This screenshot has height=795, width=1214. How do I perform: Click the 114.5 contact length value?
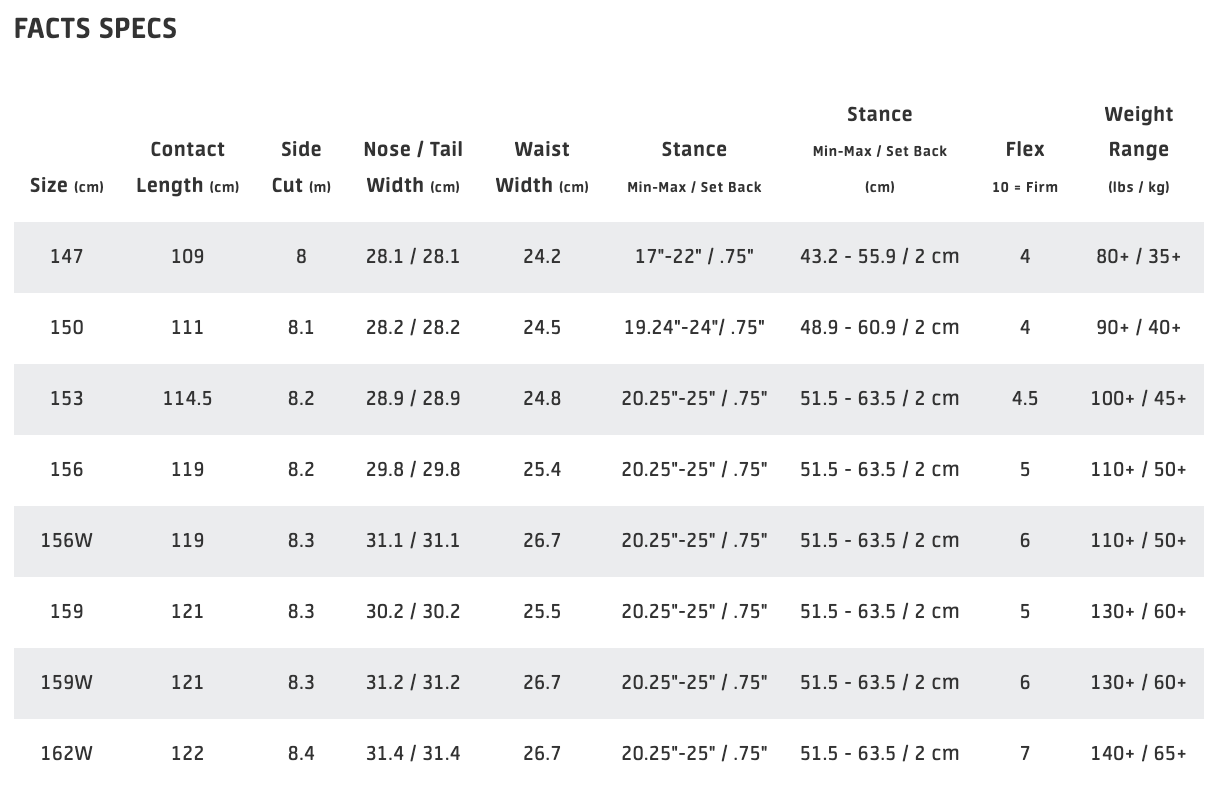point(187,399)
